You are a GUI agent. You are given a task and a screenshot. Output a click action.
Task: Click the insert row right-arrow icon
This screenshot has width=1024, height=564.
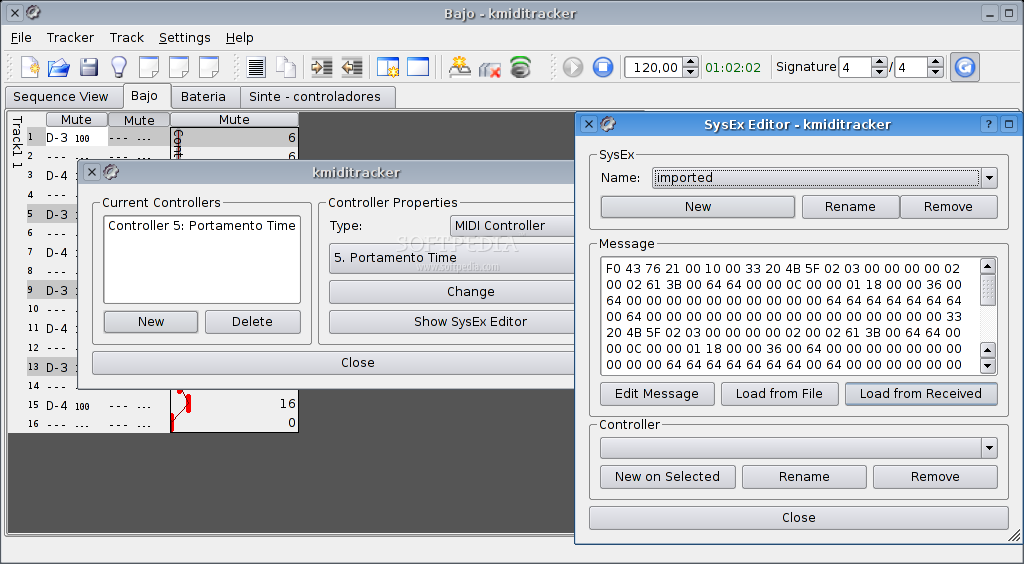coord(321,67)
